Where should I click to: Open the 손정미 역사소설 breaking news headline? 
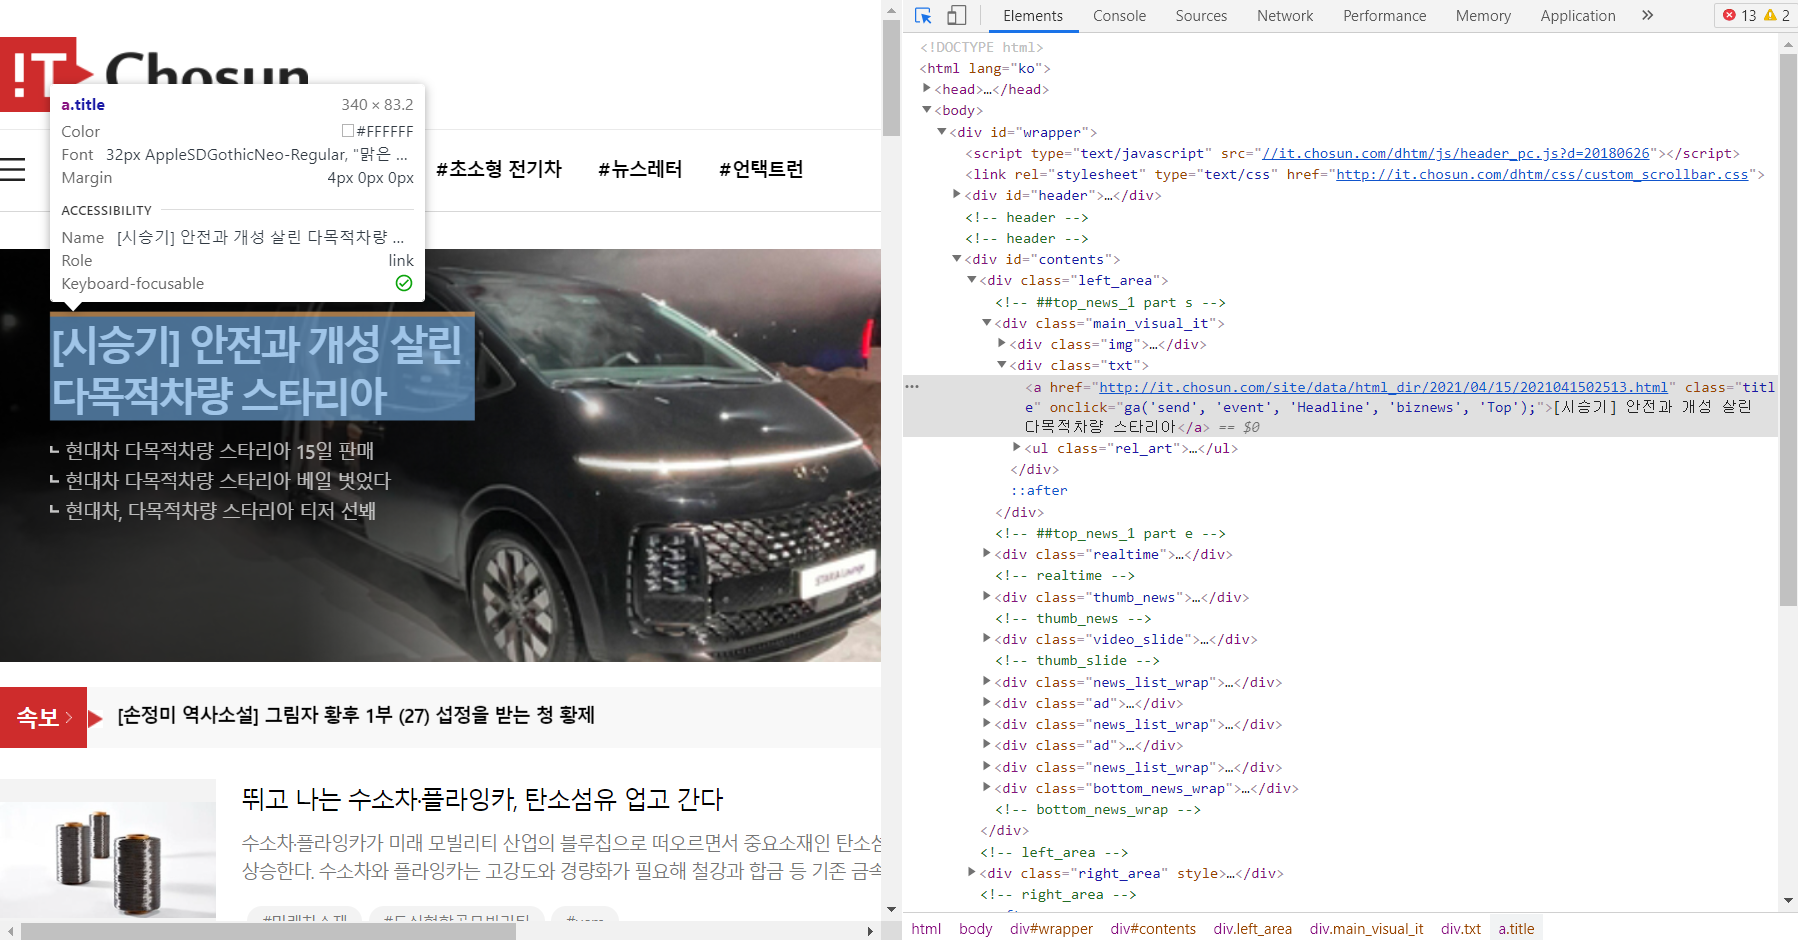pyautogui.click(x=356, y=715)
